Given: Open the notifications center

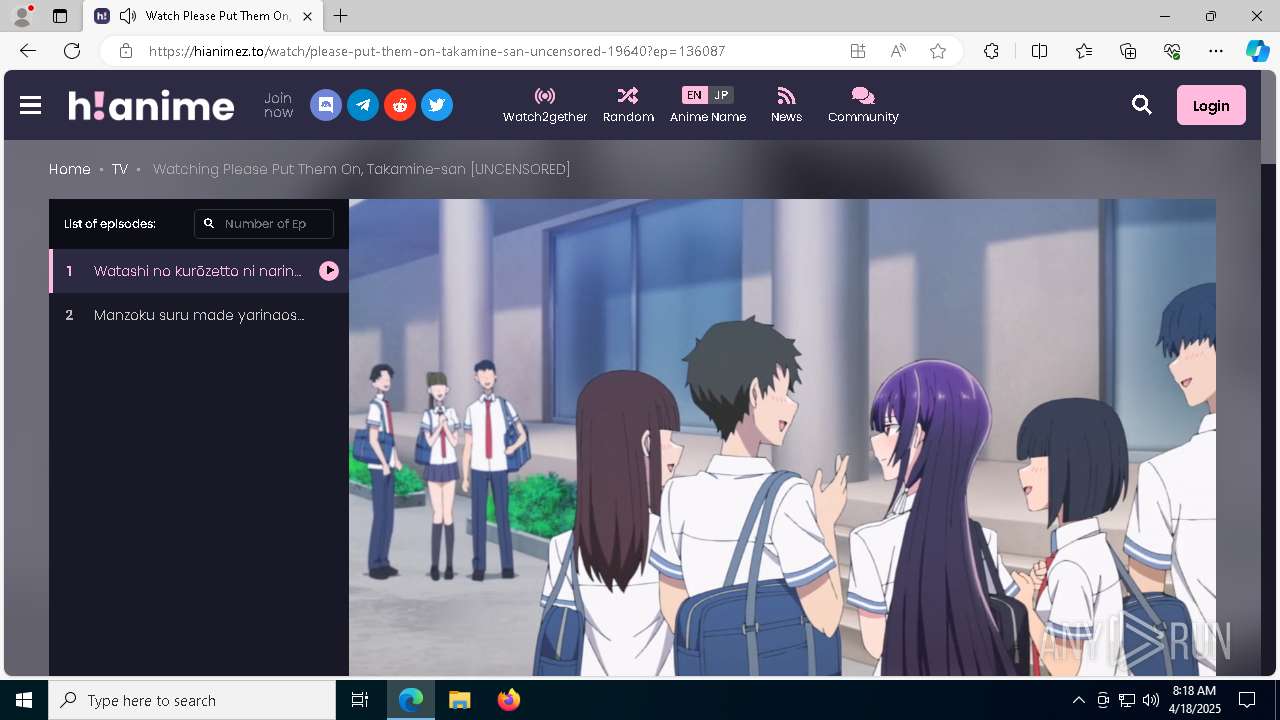Looking at the screenshot, I should [1247, 700].
